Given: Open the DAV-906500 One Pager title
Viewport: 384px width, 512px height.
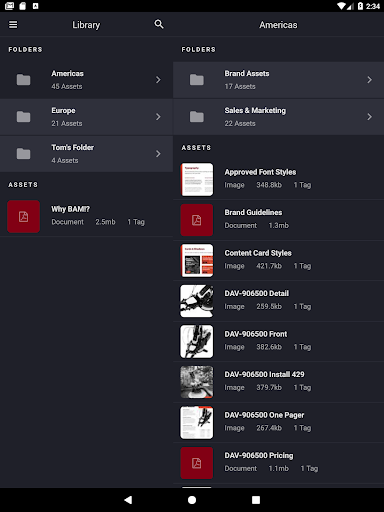Looking at the screenshot, I should (x=264, y=415).
